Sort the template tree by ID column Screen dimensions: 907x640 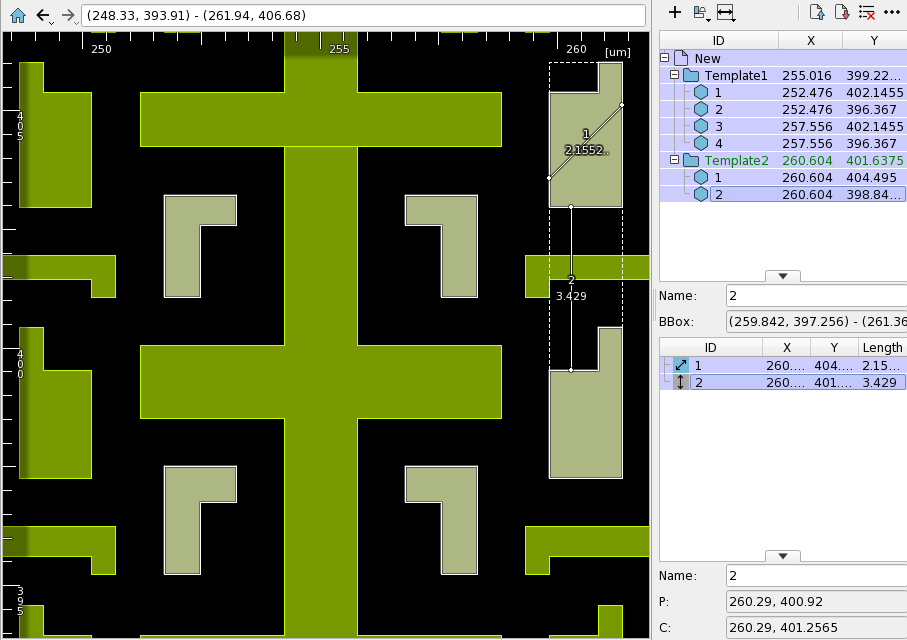tap(719, 41)
